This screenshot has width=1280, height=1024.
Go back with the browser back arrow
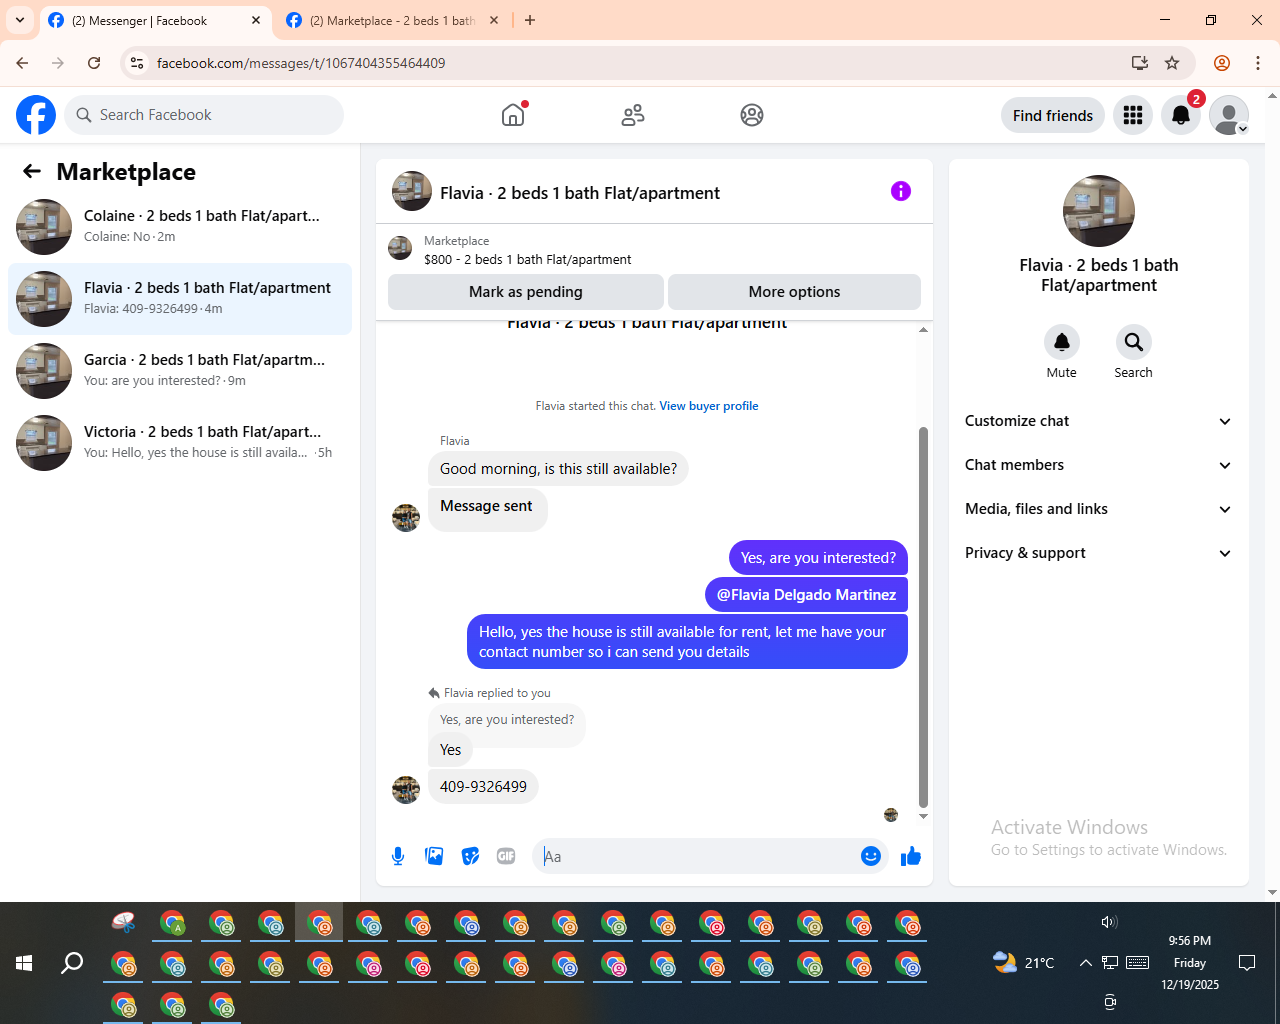(22, 63)
